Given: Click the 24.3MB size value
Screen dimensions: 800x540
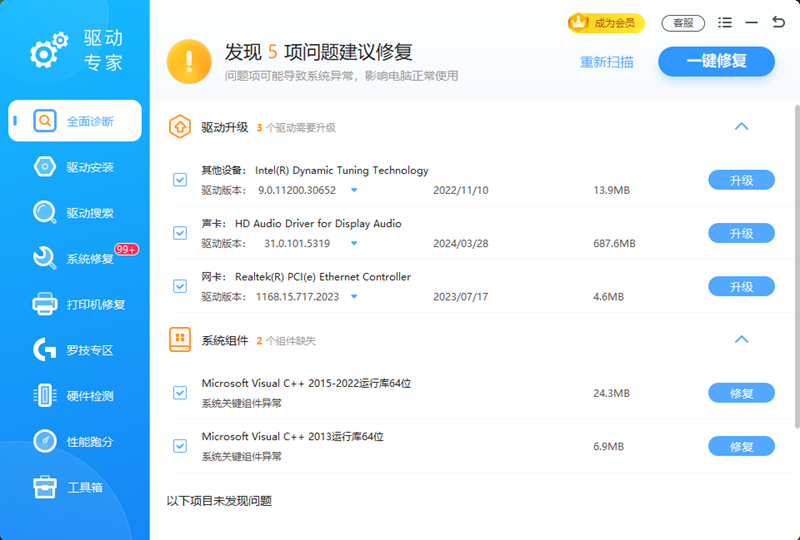Looking at the screenshot, I should (x=611, y=393).
